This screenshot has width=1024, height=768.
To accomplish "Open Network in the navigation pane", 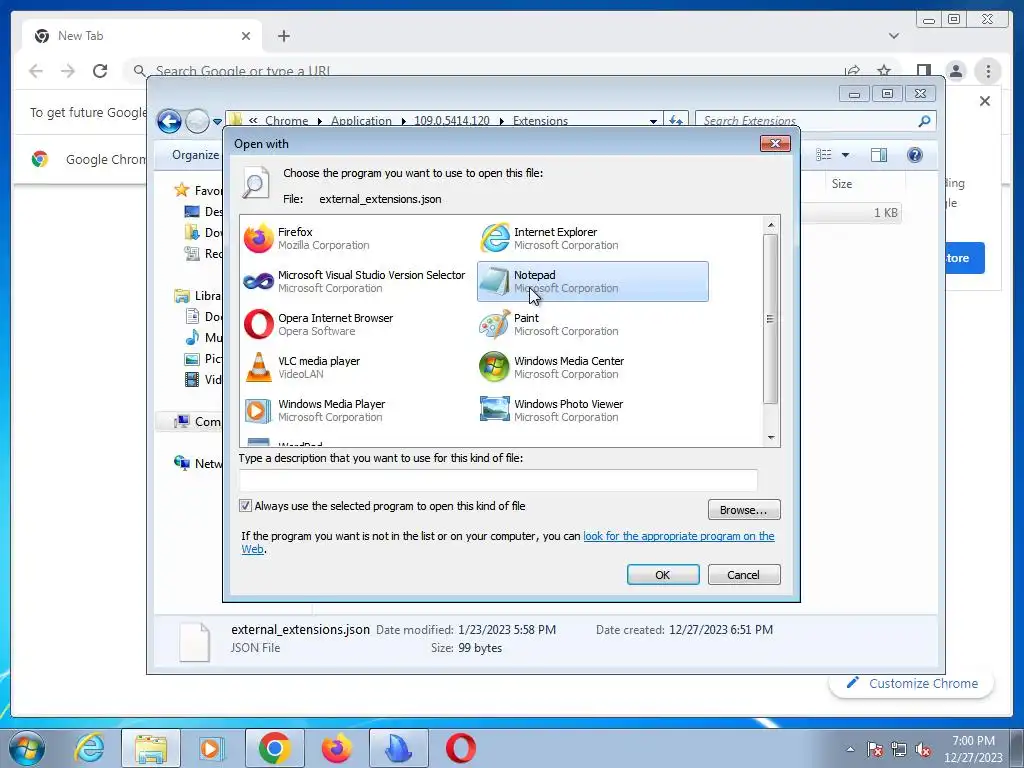I will pyautogui.click(x=197, y=464).
